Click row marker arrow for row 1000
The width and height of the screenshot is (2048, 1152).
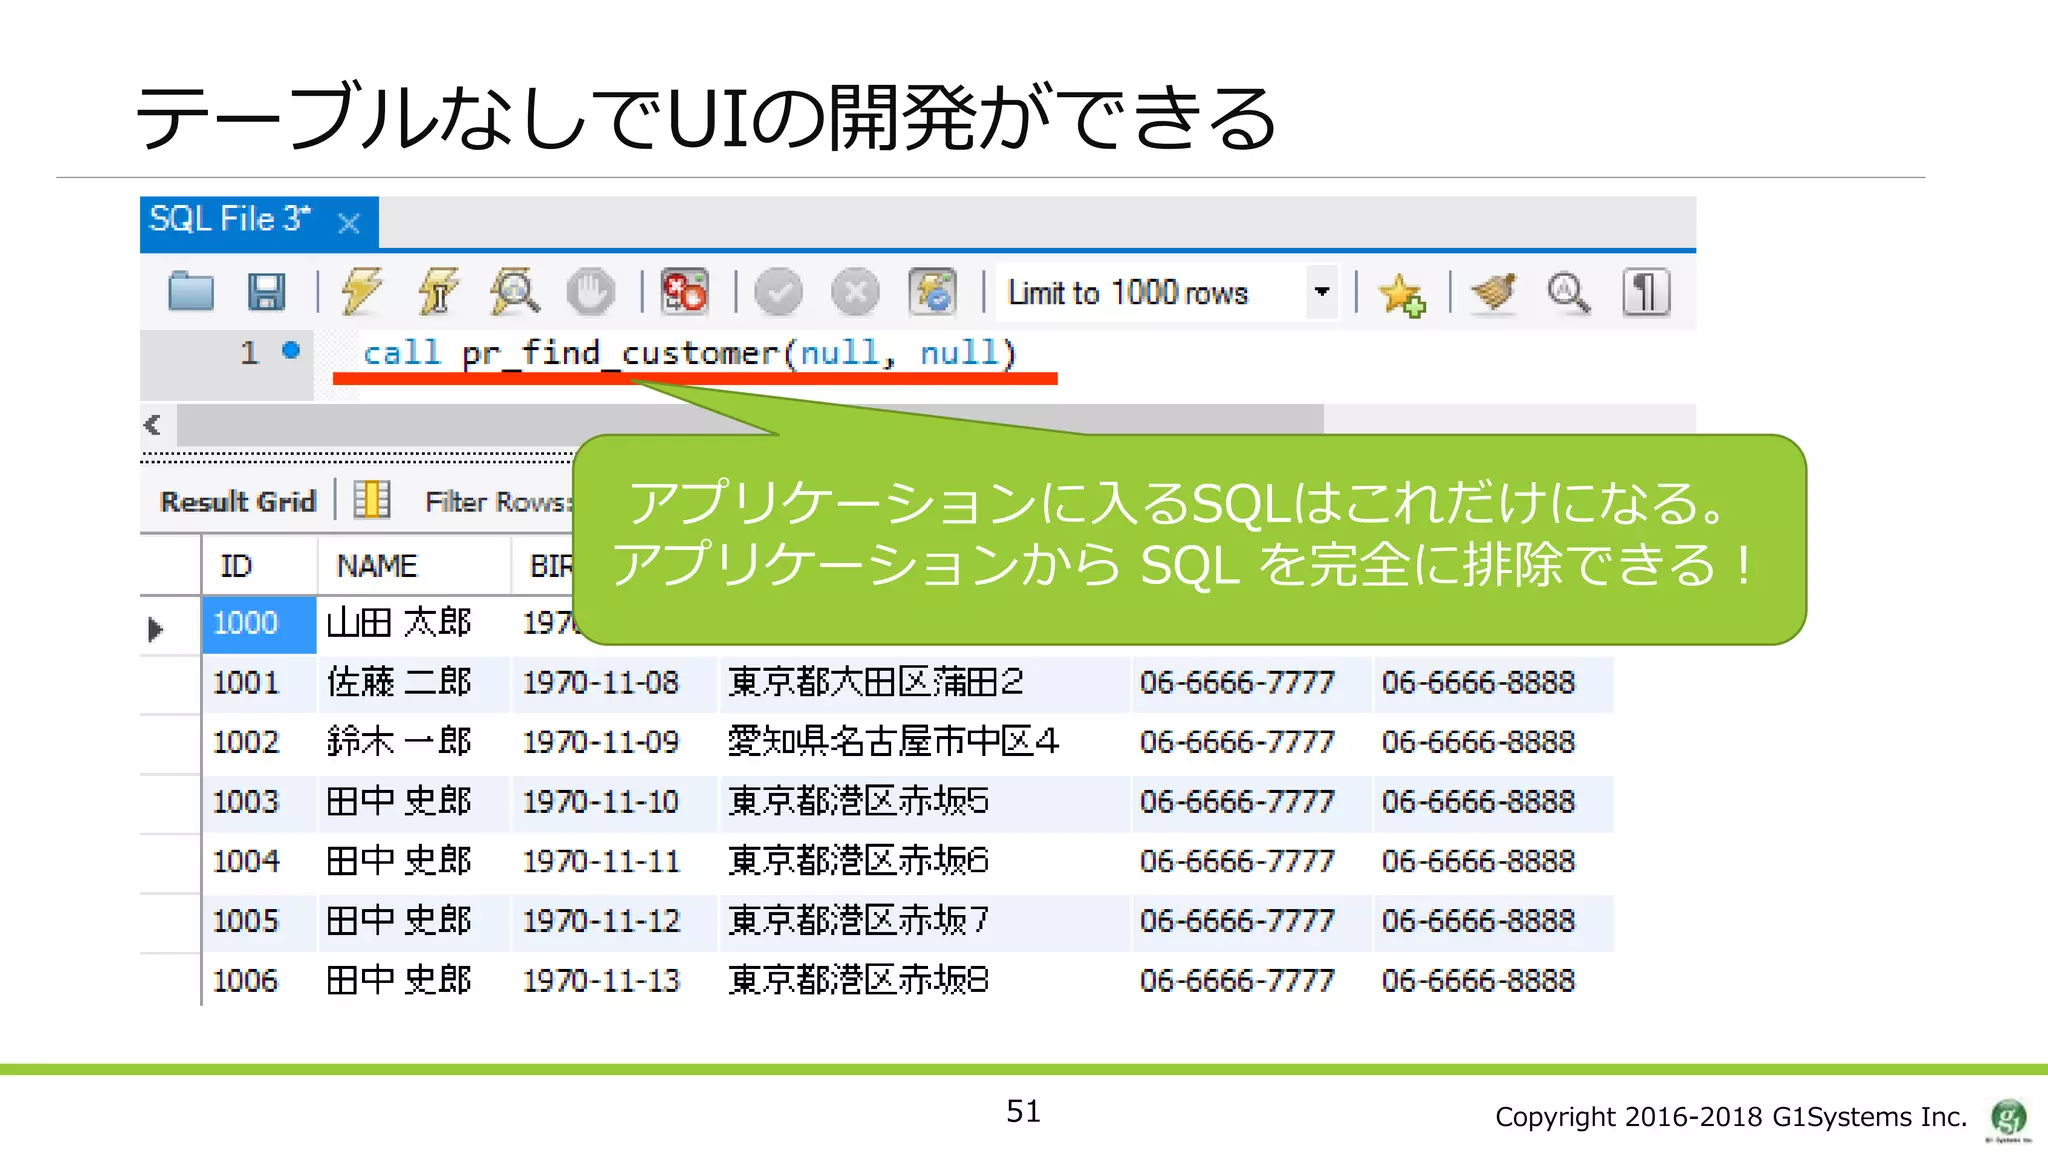tap(155, 629)
